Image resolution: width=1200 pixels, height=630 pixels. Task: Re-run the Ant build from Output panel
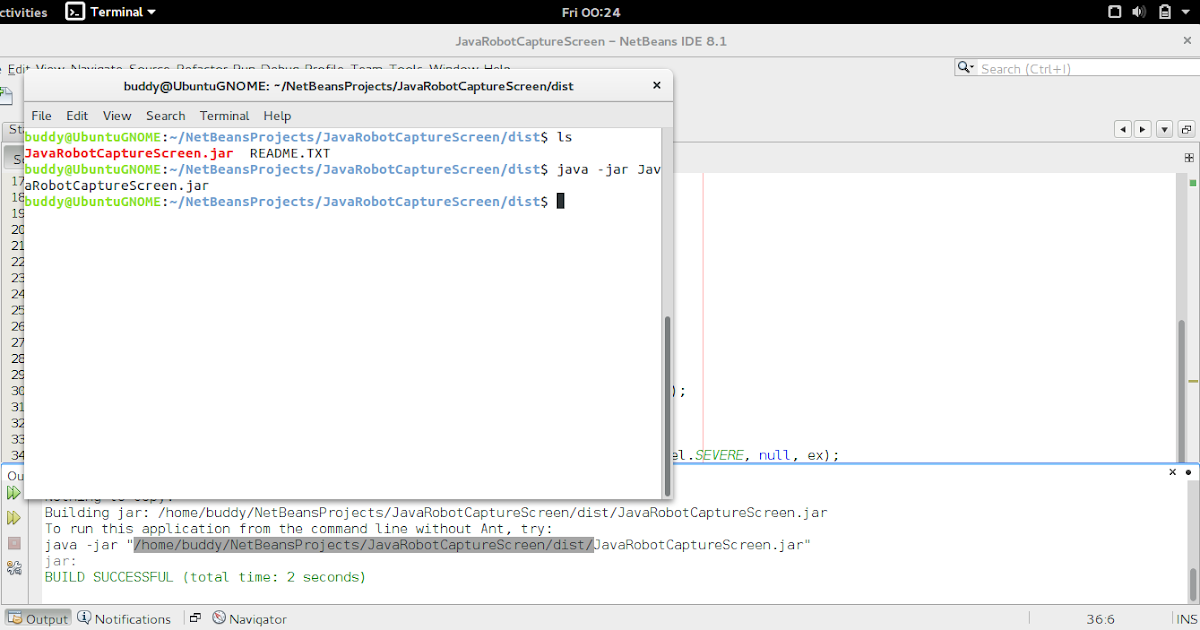(13, 490)
